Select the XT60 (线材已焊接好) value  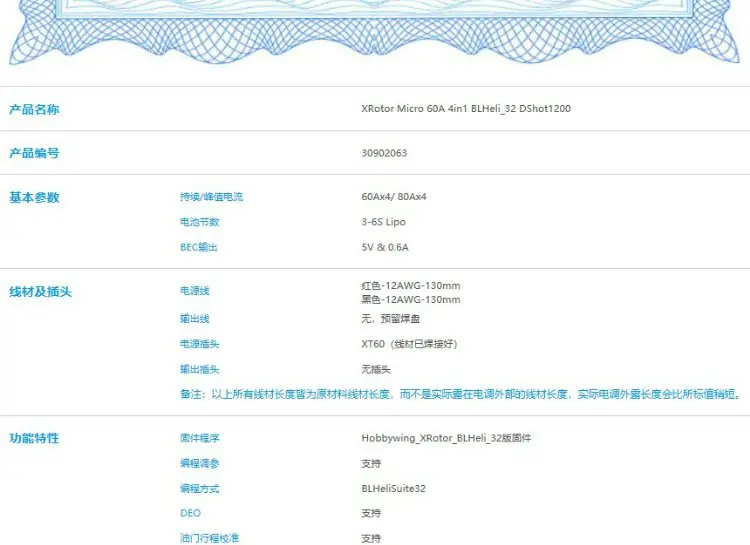(x=409, y=344)
